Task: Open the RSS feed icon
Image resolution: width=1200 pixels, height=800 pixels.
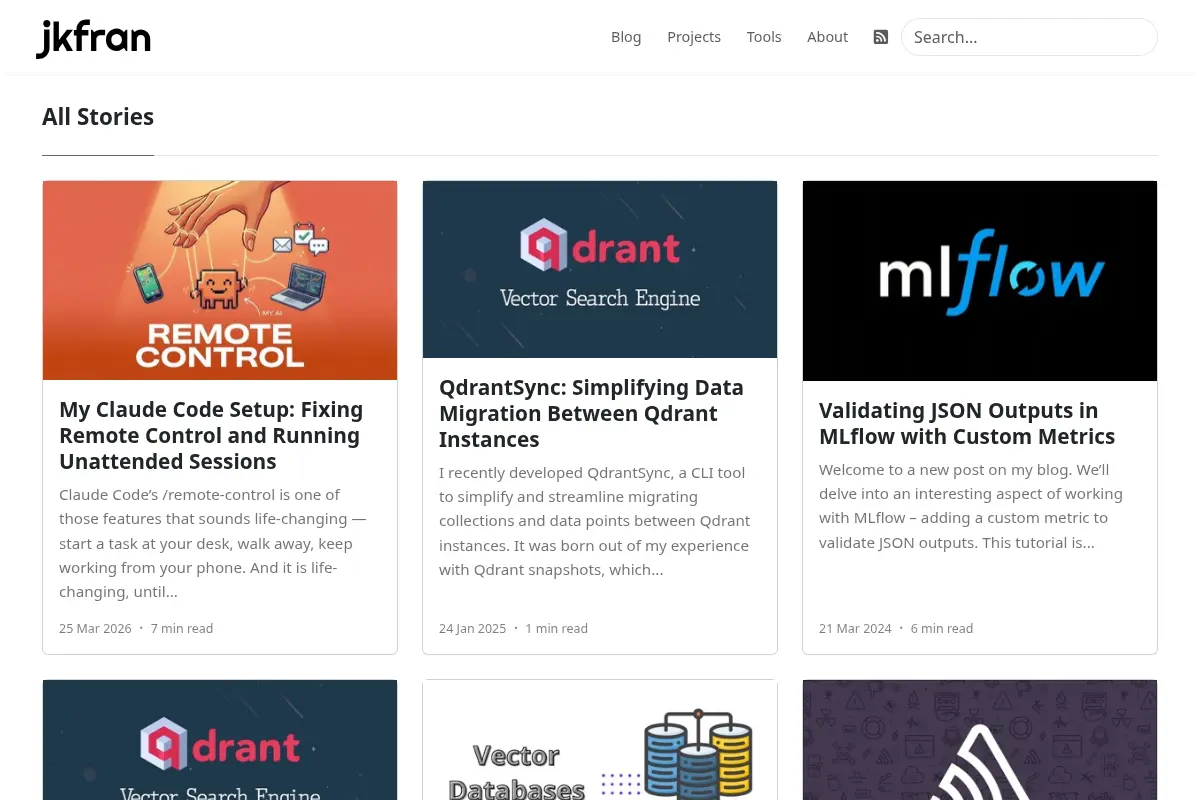Action: (881, 37)
